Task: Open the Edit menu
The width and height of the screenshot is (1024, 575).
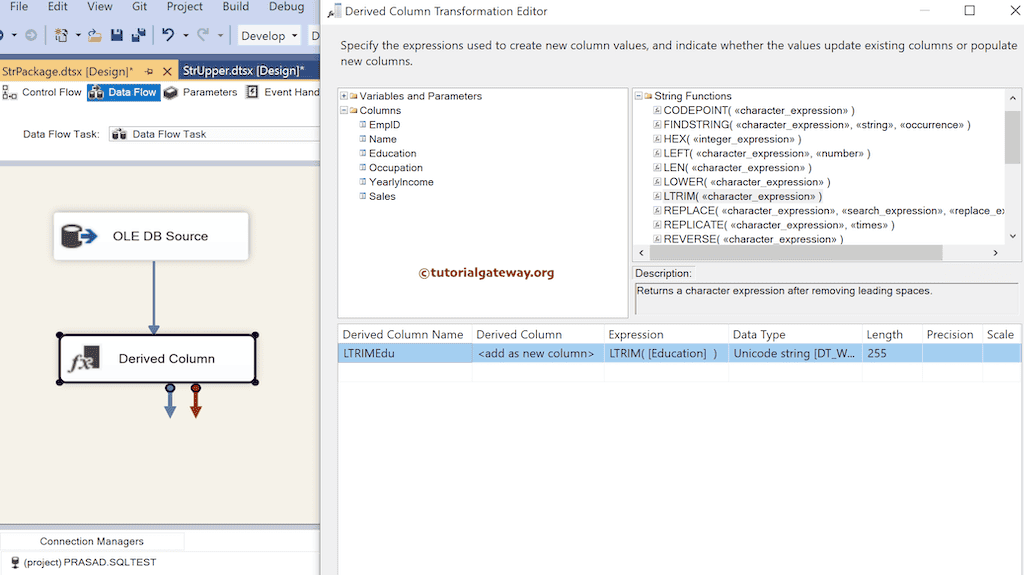Action: [x=57, y=7]
